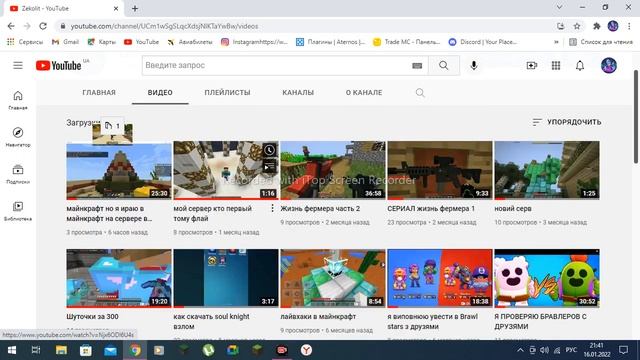The height and width of the screenshot is (360, 640).
Task: Open the Карты bookmark
Action: point(102,42)
